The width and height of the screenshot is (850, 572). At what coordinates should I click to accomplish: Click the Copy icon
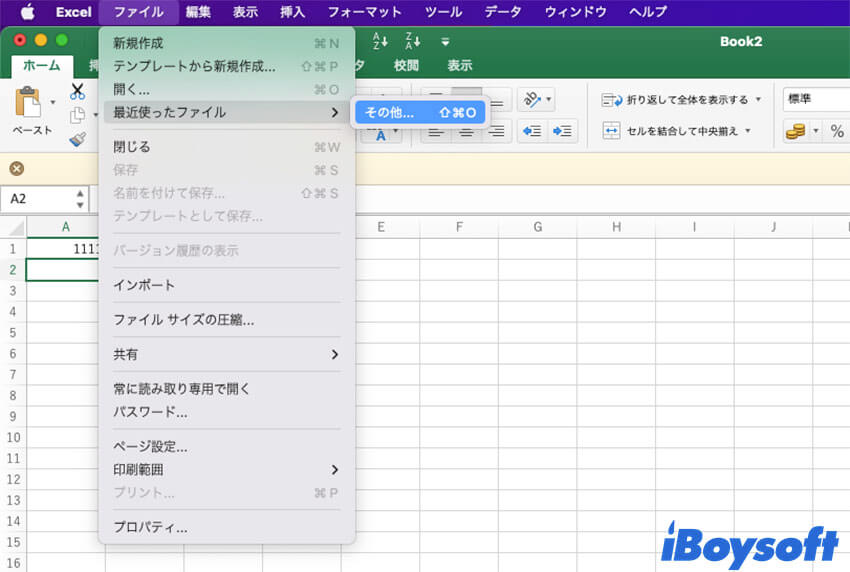(78, 115)
